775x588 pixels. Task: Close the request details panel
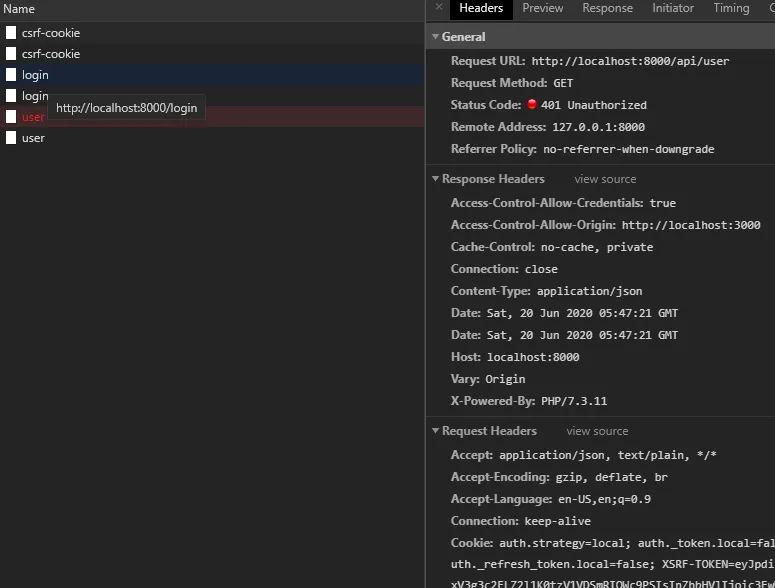(x=438, y=8)
